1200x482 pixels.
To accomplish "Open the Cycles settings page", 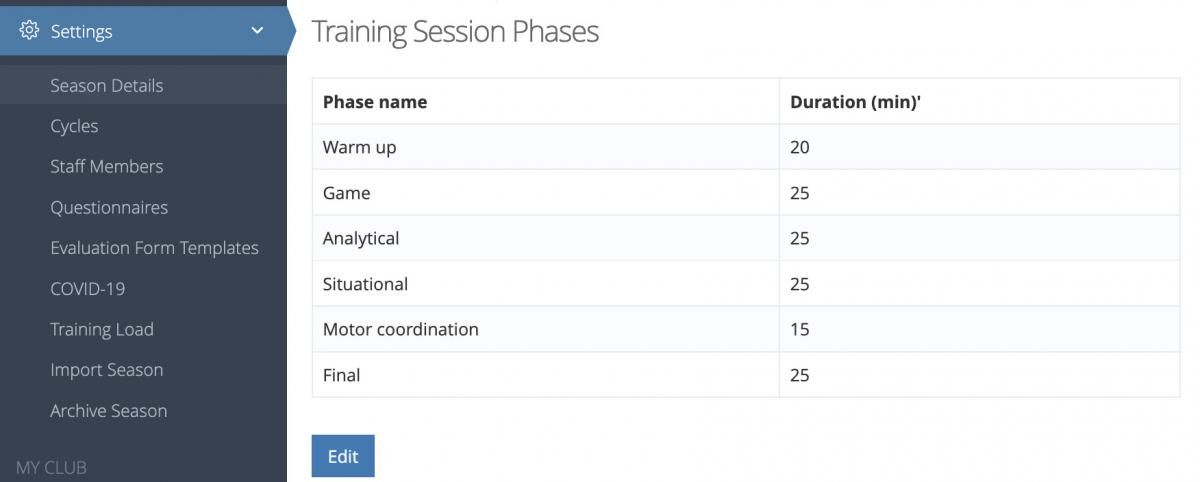I will click(74, 126).
